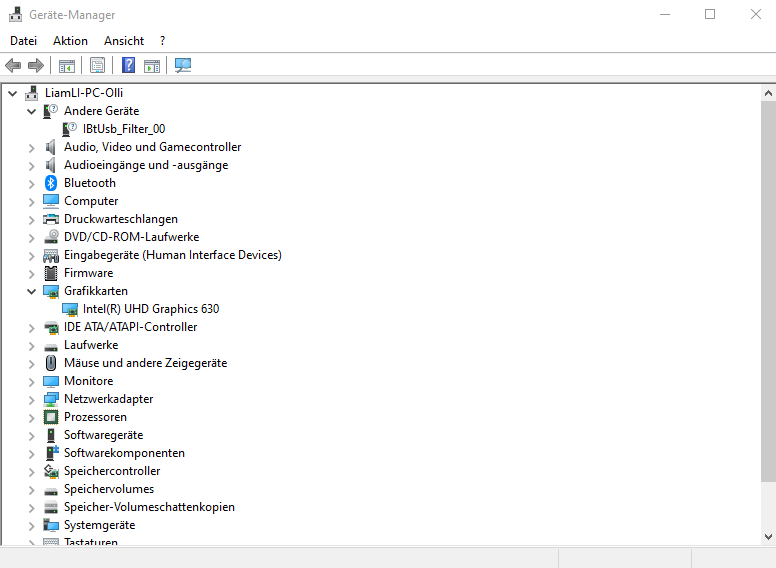Viewport: 776px width, 568px height.
Task: Expand the Firmware category arrow
Action: 32,274
